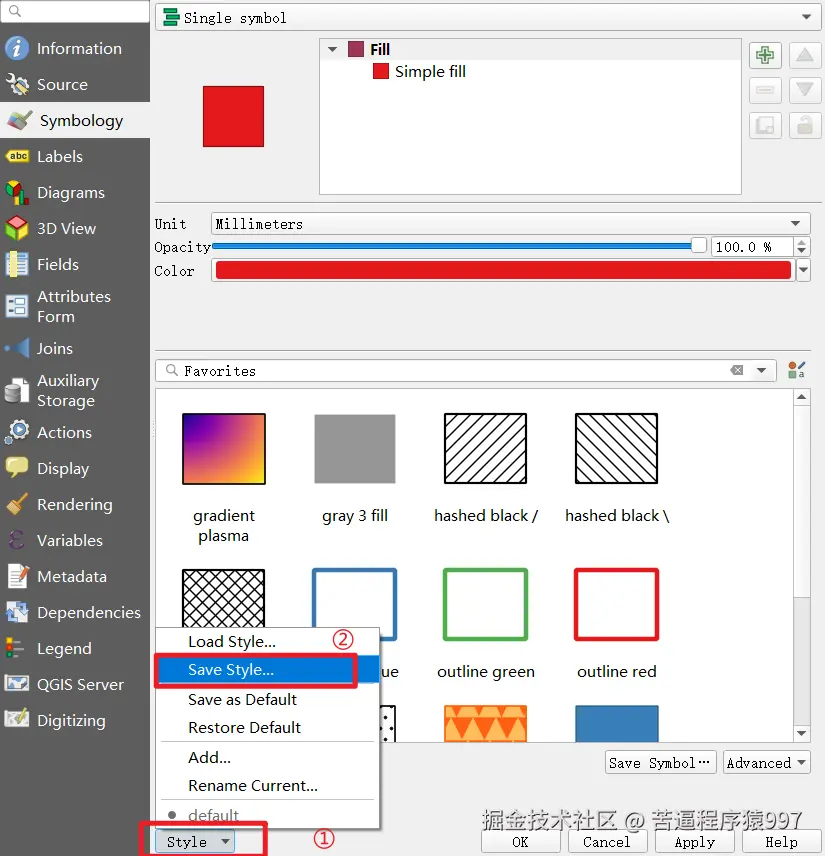Click the sidebar search box
The width and height of the screenshot is (825, 856).
75,11
